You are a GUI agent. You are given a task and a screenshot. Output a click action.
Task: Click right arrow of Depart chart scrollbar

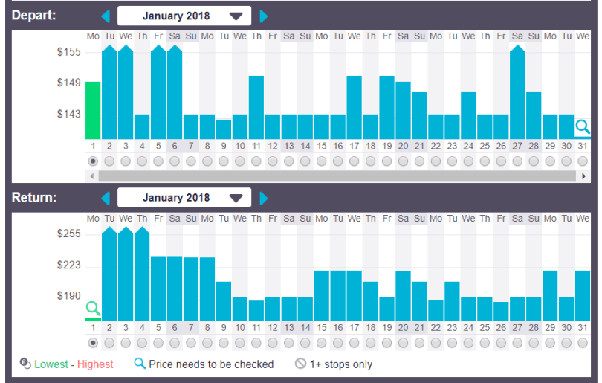584,176
